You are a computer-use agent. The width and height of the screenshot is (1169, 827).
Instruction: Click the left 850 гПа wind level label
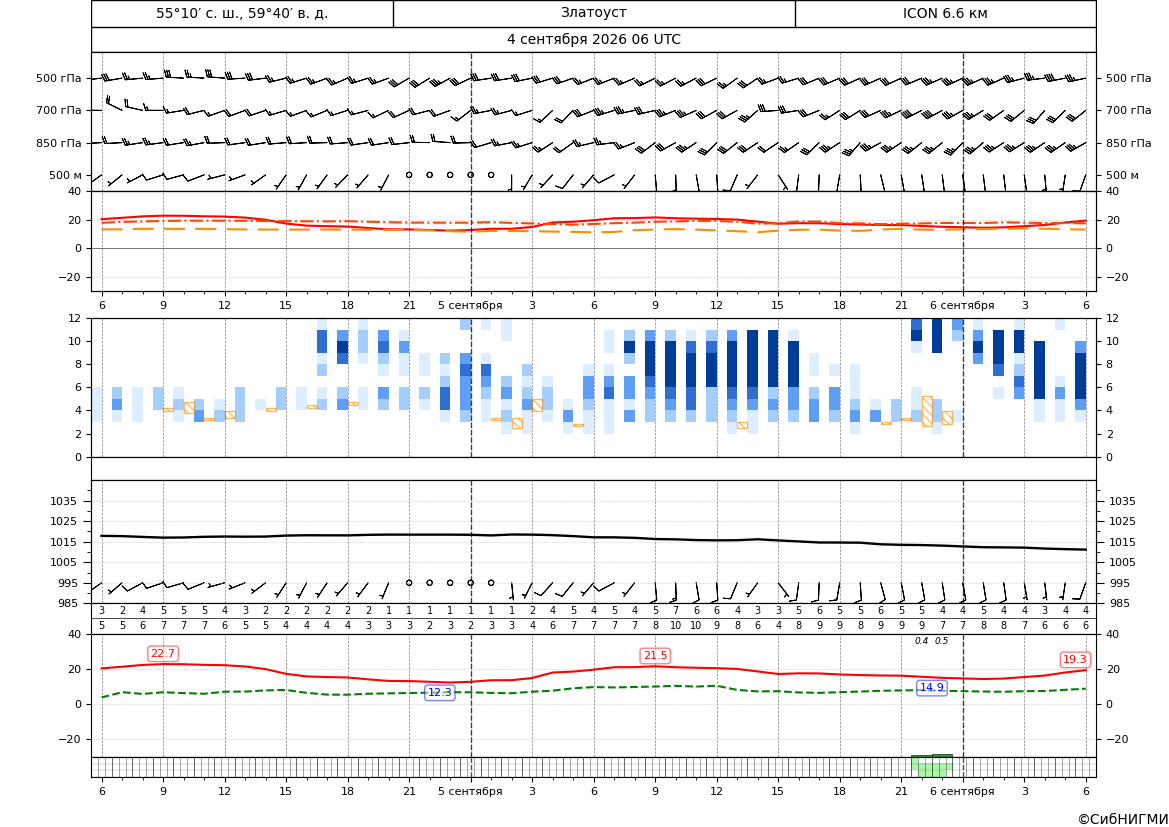point(59,143)
